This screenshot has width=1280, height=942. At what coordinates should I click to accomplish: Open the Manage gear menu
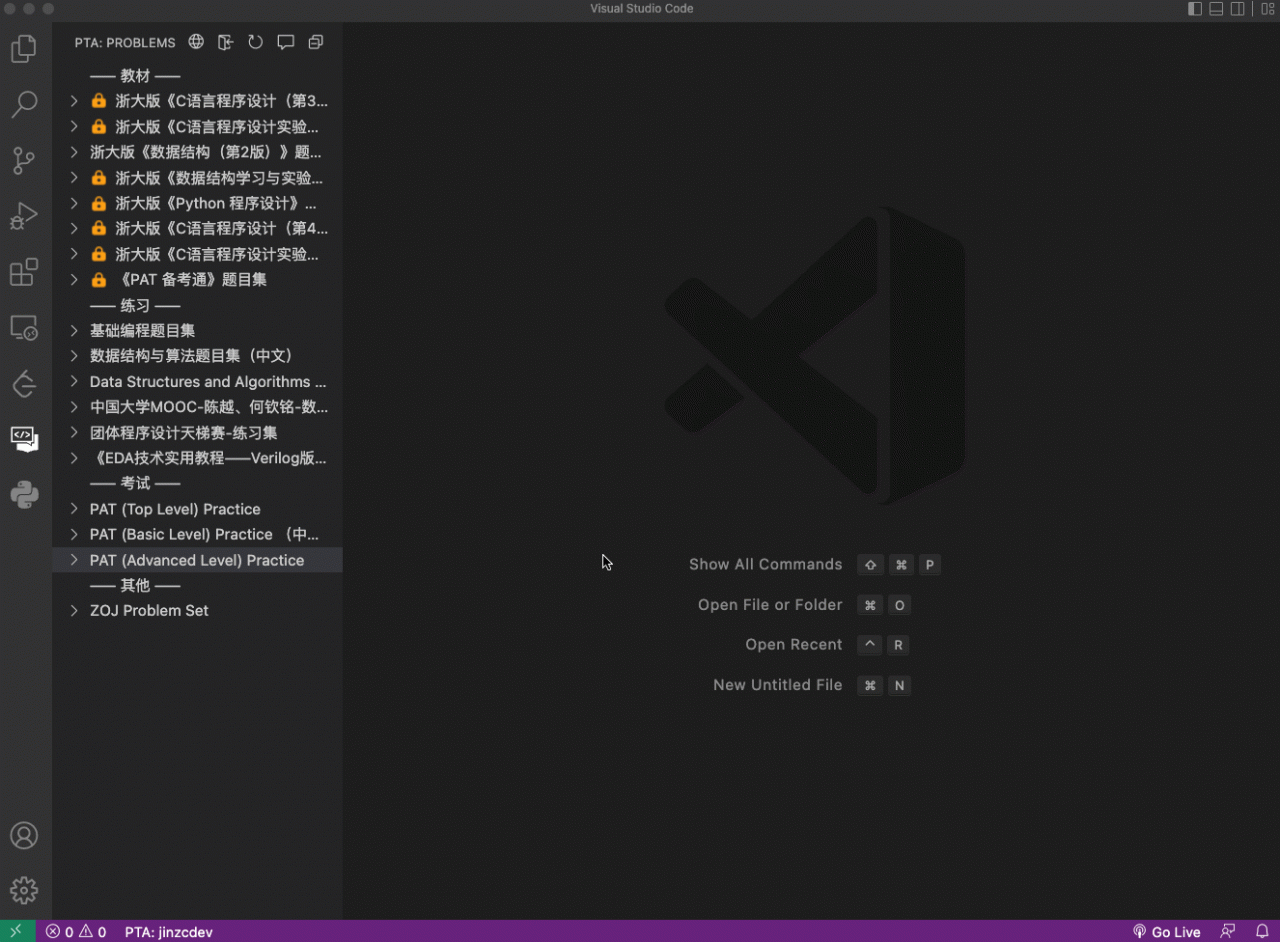[24, 890]
